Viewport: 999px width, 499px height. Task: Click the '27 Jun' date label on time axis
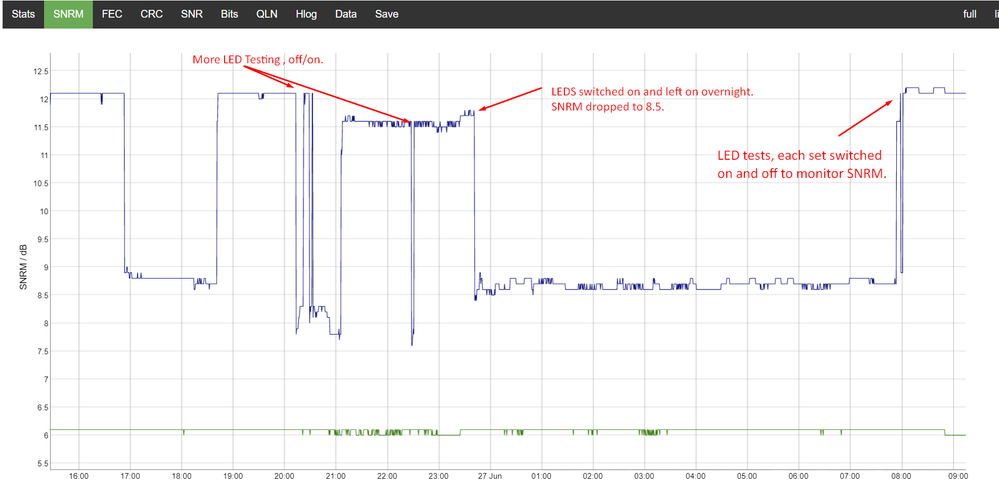[x=490, y=476]
